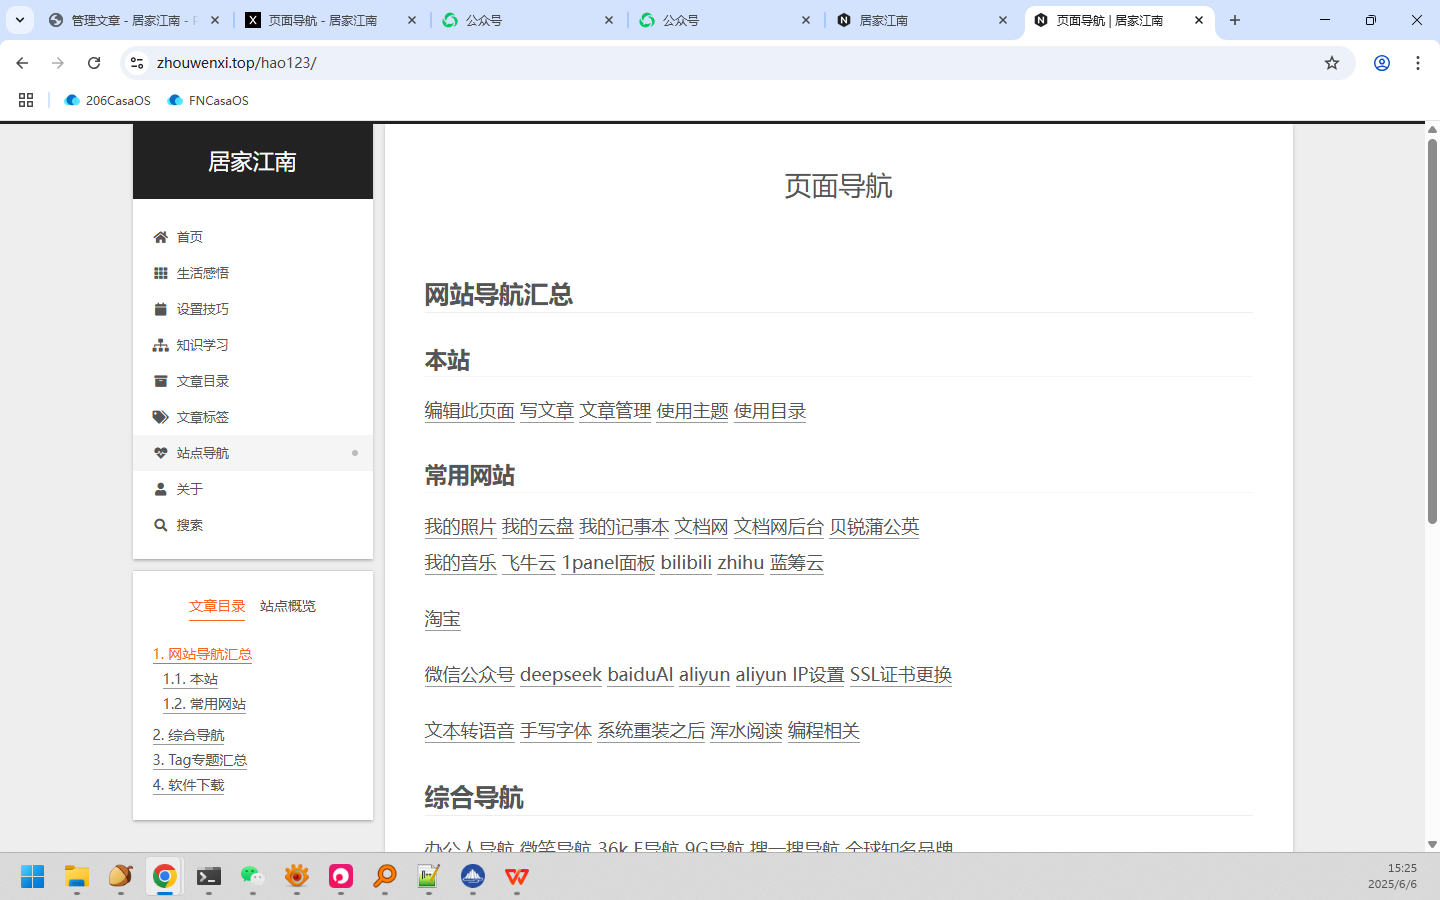Open the 首页 menu item

[253, 237]
